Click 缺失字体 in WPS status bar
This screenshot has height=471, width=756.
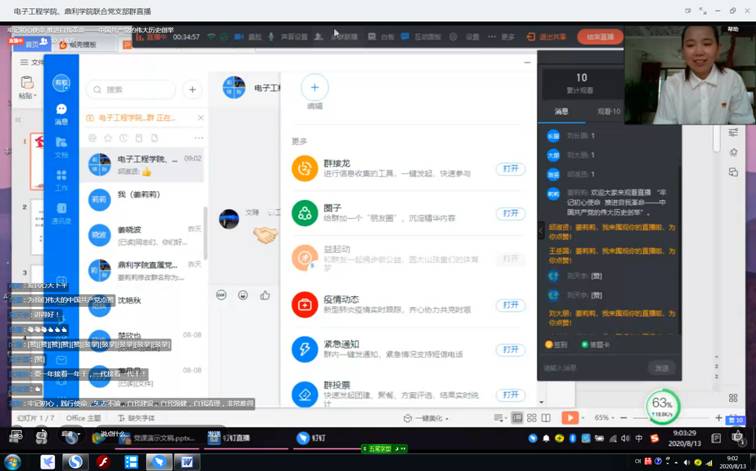[136, 418]
